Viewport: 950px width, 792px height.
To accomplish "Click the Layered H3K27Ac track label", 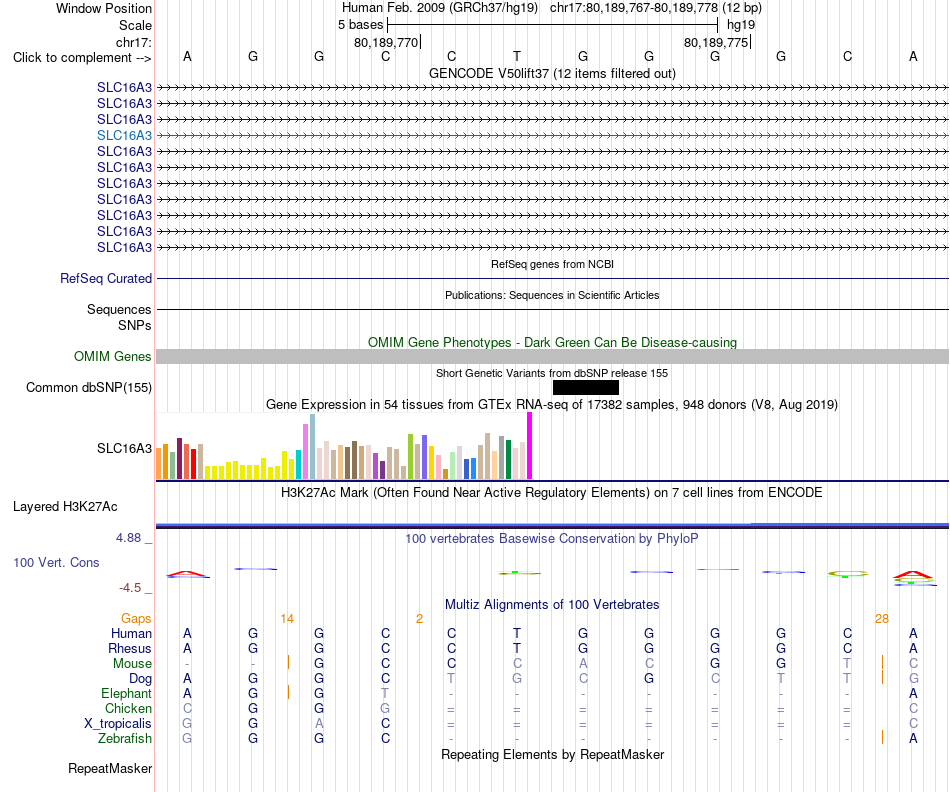I will [65, 507].
